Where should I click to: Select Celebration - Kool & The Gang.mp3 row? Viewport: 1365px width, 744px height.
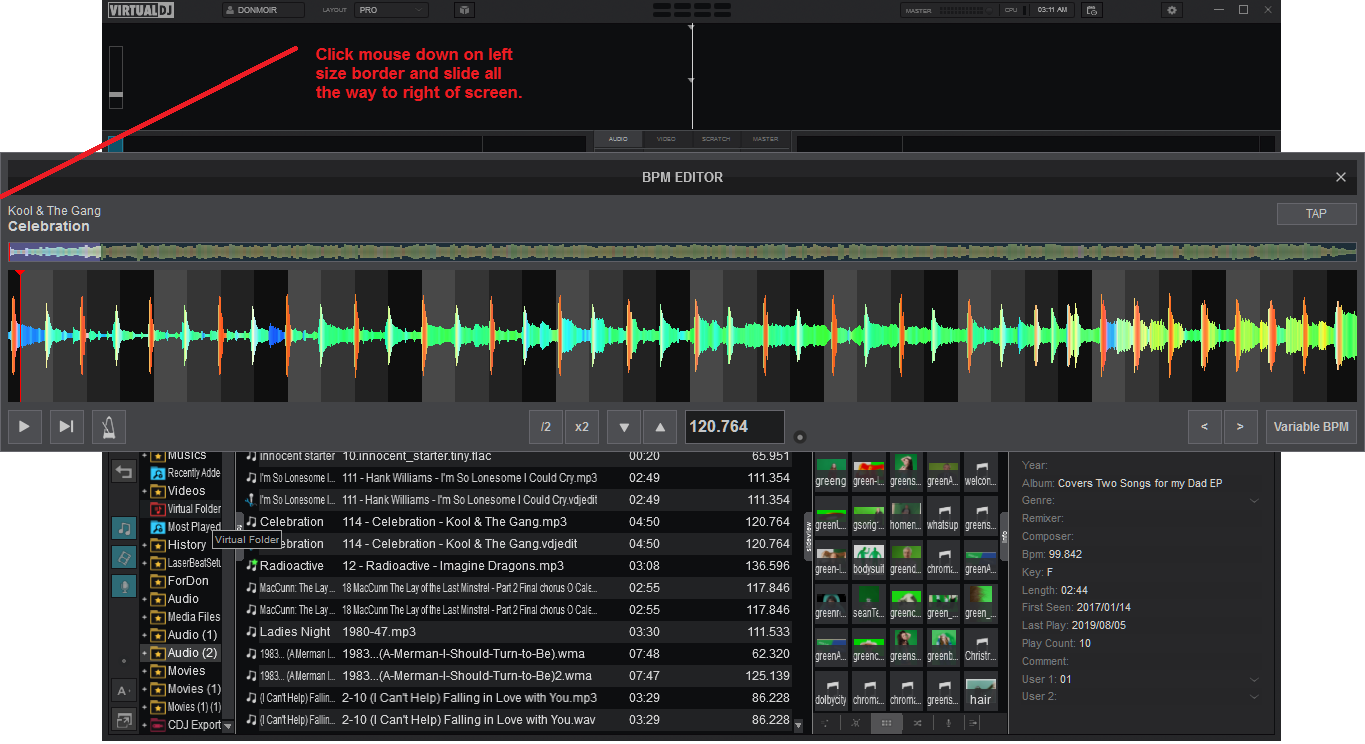point(518,522)
